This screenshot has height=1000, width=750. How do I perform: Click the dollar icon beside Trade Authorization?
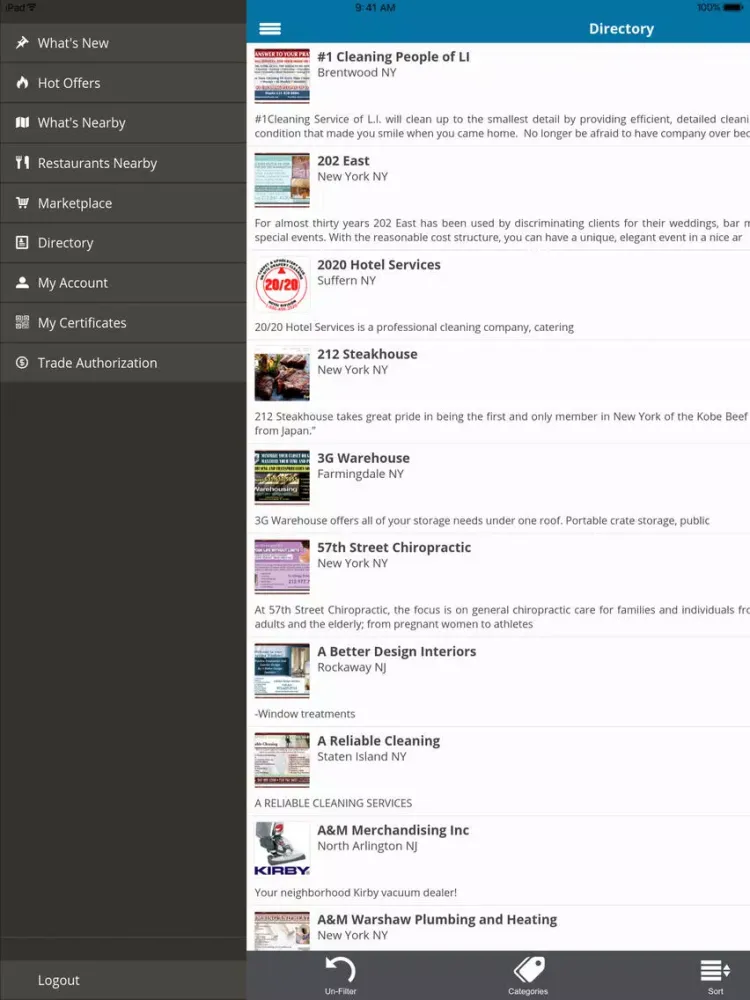point(22,362)
